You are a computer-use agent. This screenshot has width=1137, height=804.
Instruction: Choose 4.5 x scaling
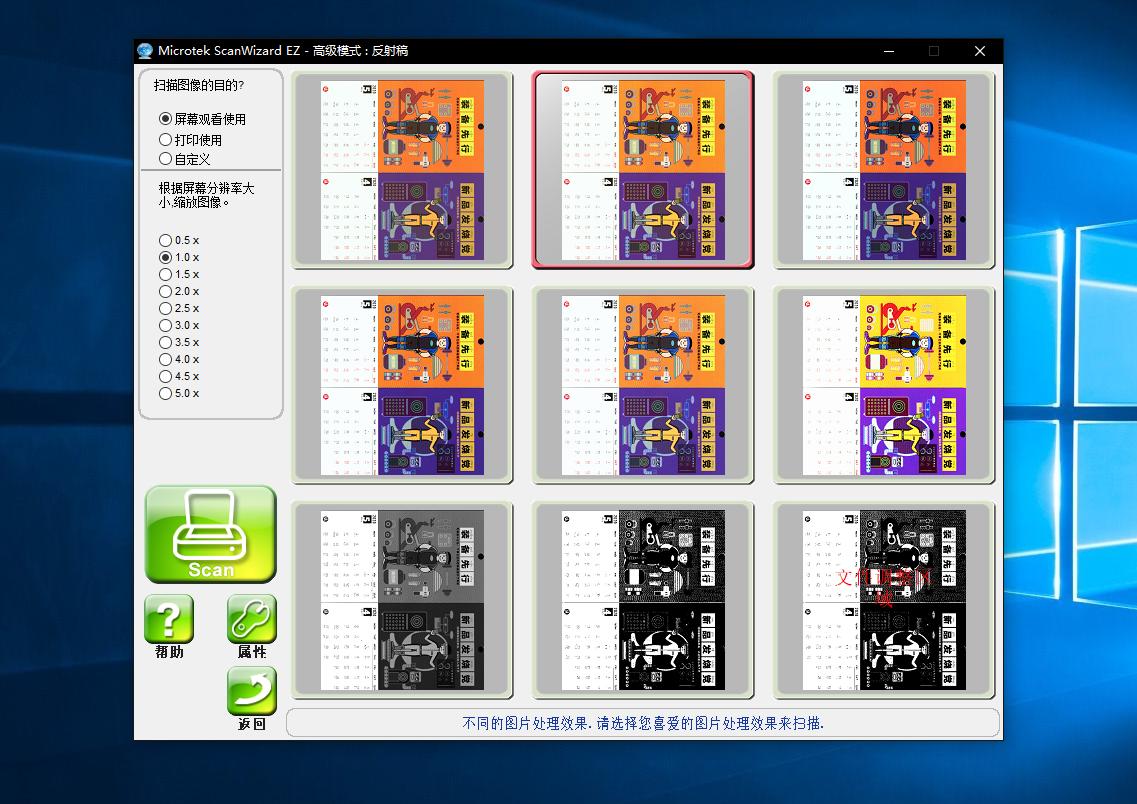coord(178,376)
